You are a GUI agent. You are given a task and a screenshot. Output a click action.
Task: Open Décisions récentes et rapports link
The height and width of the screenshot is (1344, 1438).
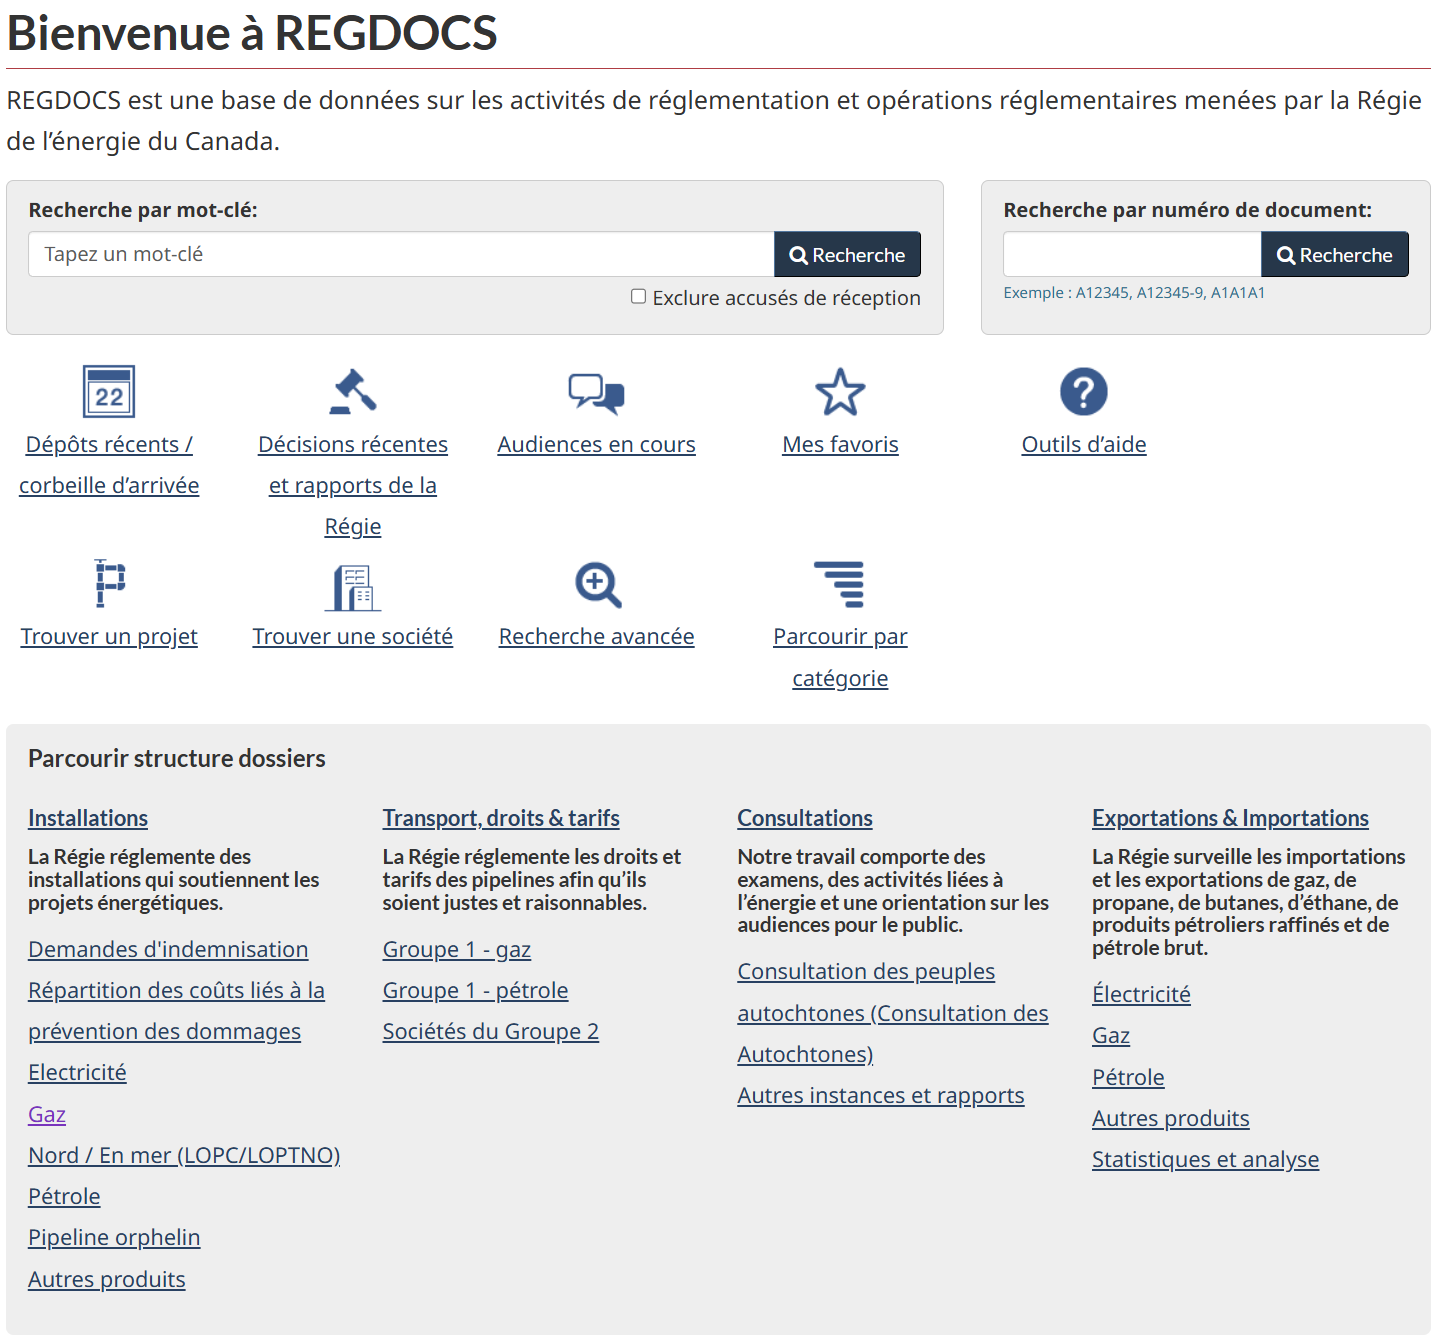(353, 485)
